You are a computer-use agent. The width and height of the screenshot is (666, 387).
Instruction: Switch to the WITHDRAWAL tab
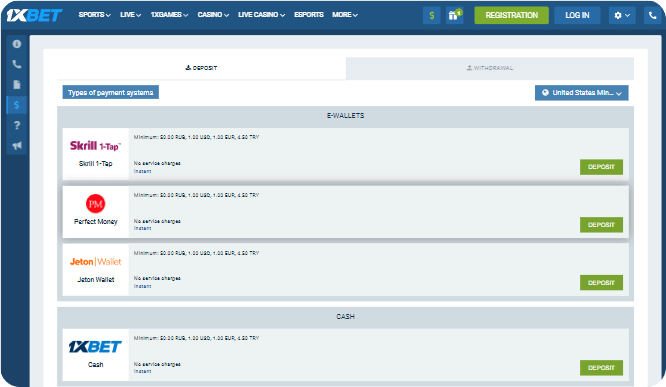click(x=490, y=68)
